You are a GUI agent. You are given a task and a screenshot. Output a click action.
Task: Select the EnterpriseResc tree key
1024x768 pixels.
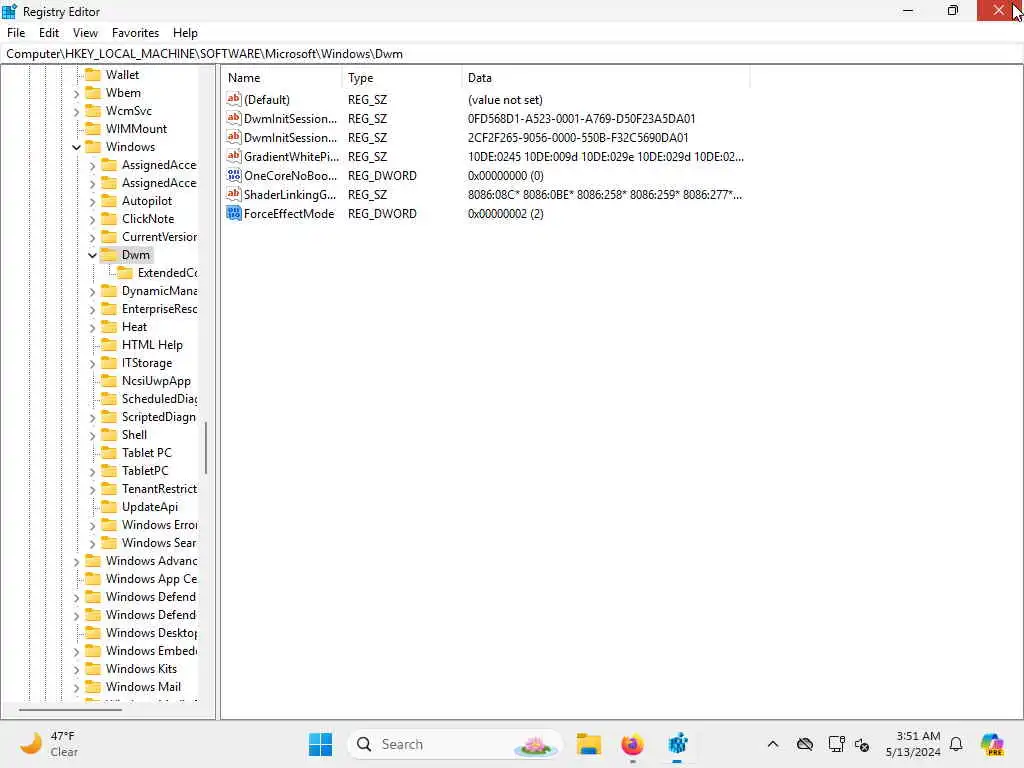[159, 309]
